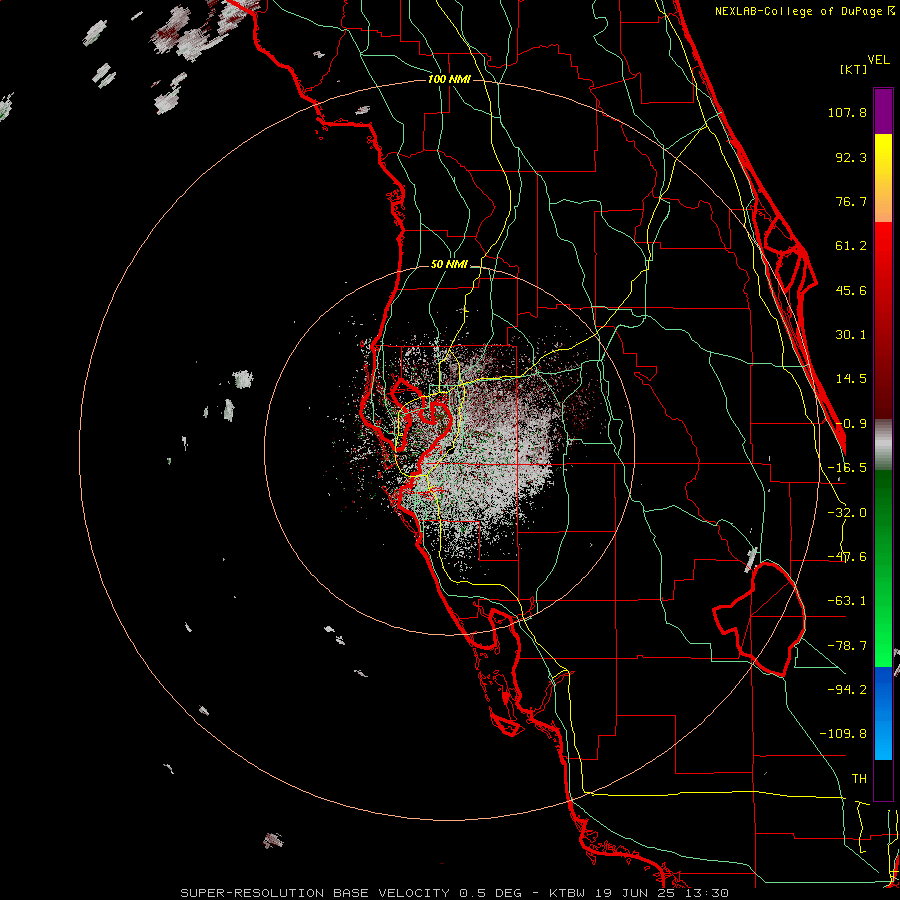The width and height of the screenshot is (900, 900).
Task: Click the -78.7 velocity scale value
Action: tap(847, 646)
